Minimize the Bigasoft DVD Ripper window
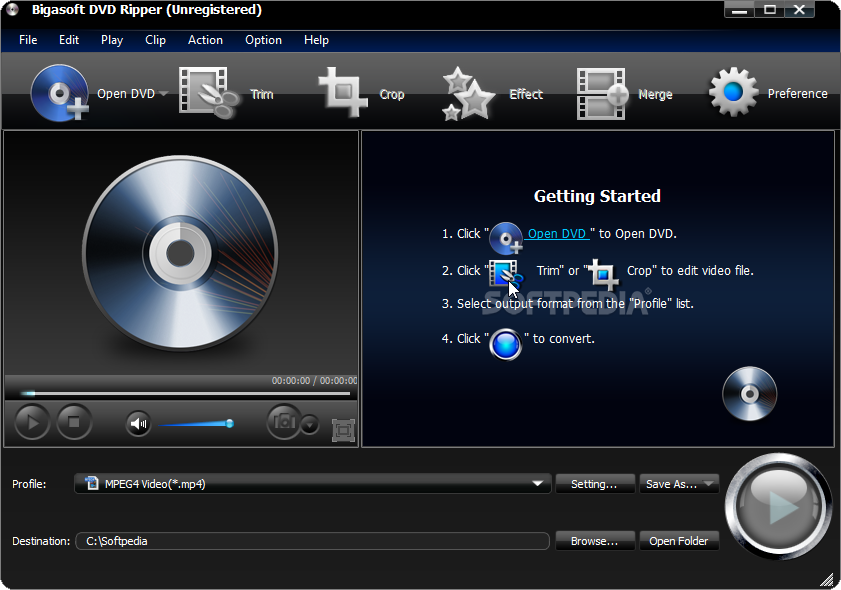 click(x=739, y=10)
